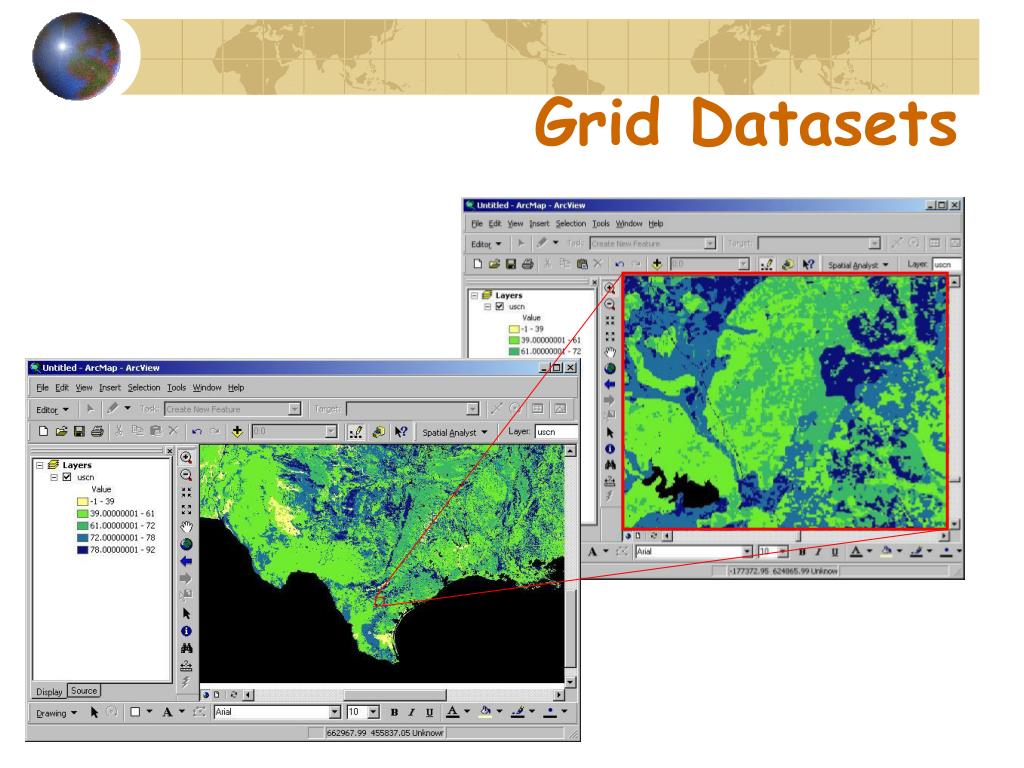Click Full Extent globe icon in front window

[x=186, y=544]
